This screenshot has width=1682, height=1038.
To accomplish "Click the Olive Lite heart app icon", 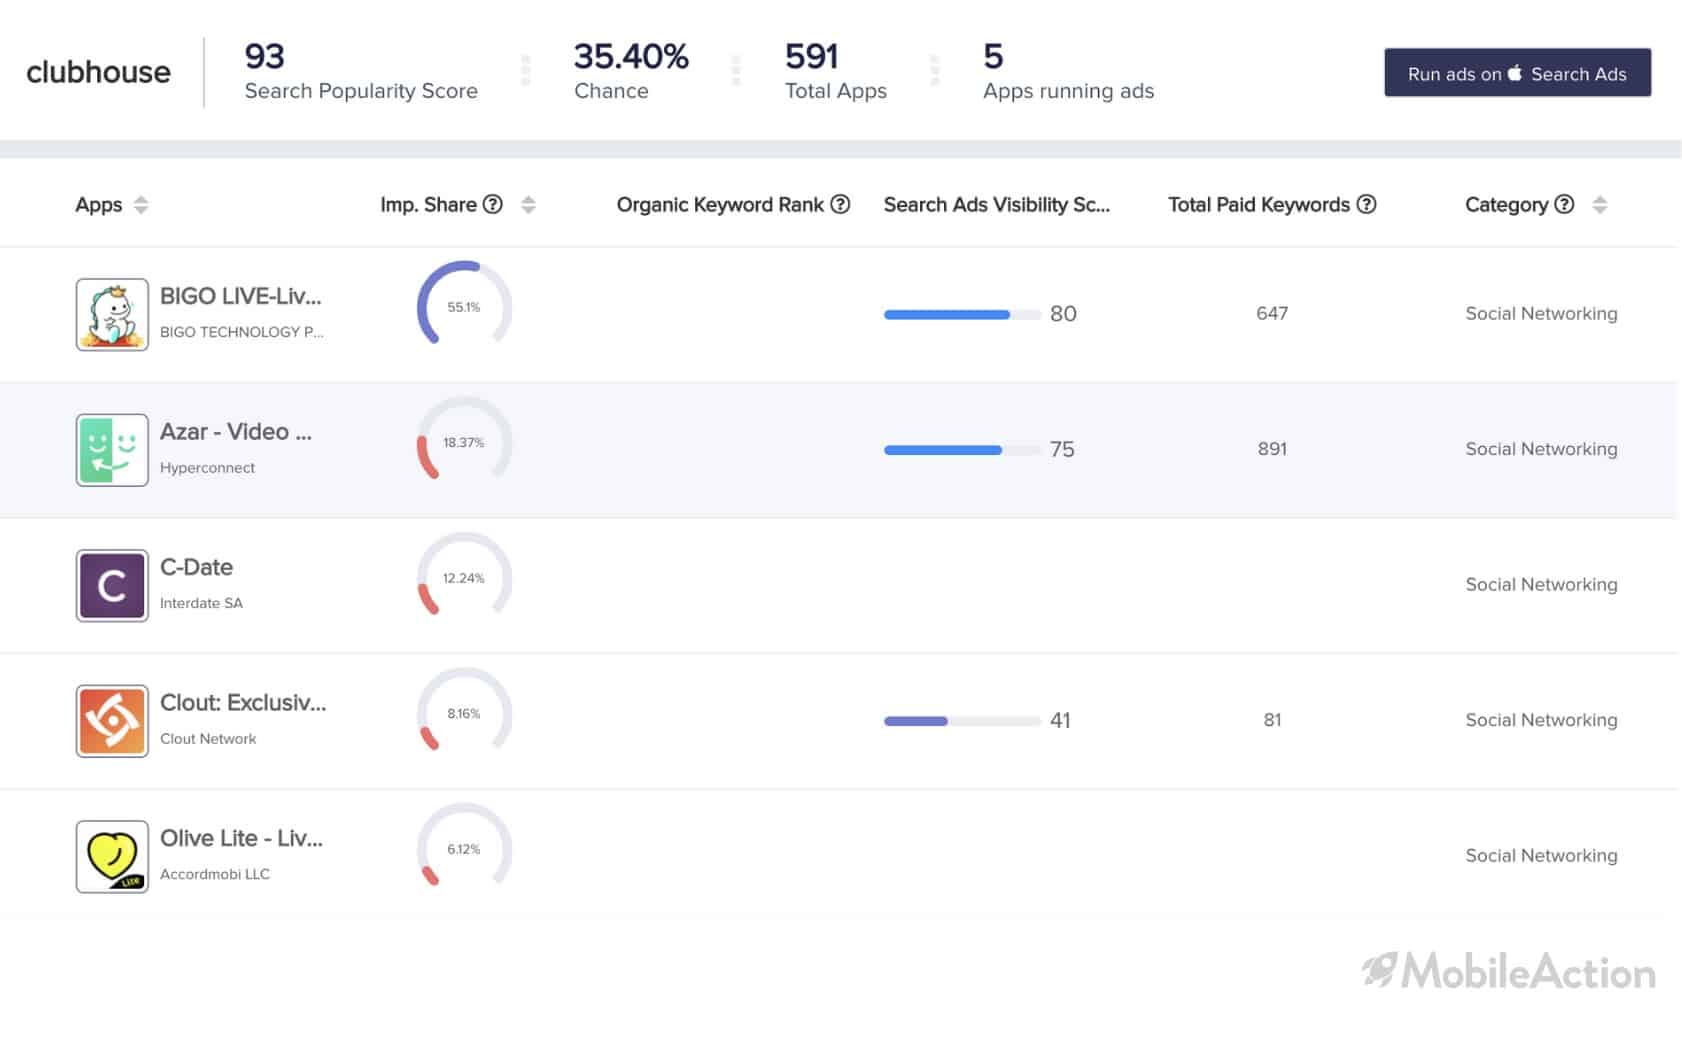I will [112, 856].
